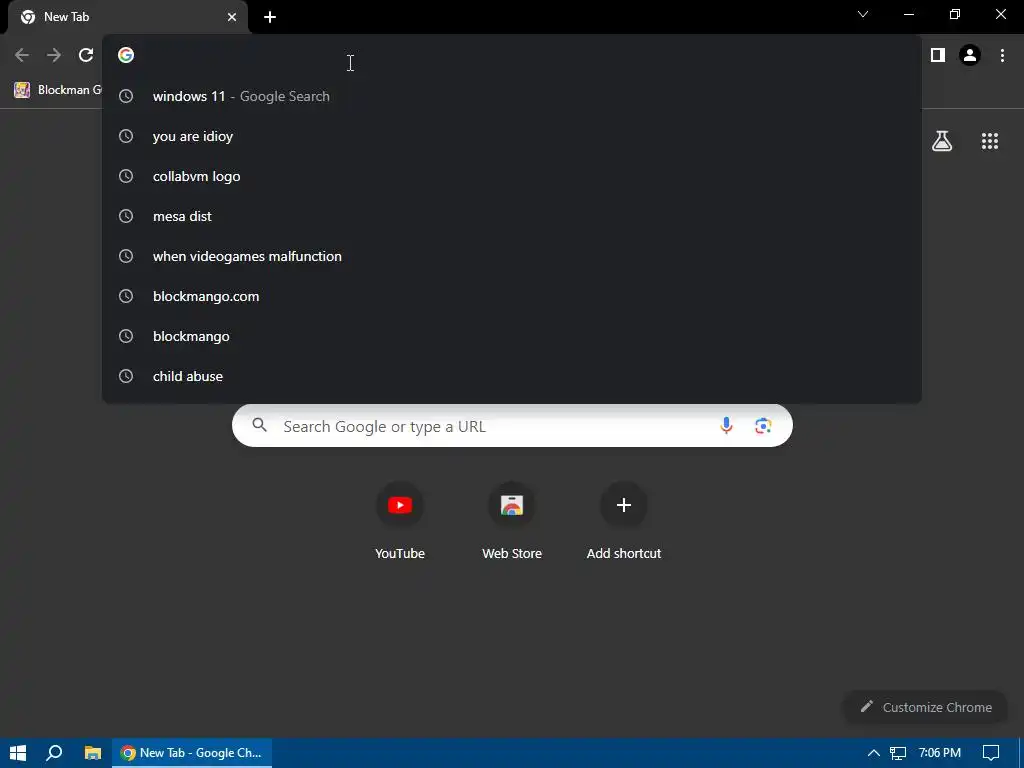Click the Google icon in the address bar
Viewport: 1024px width, 768px height.
(126, 56)
